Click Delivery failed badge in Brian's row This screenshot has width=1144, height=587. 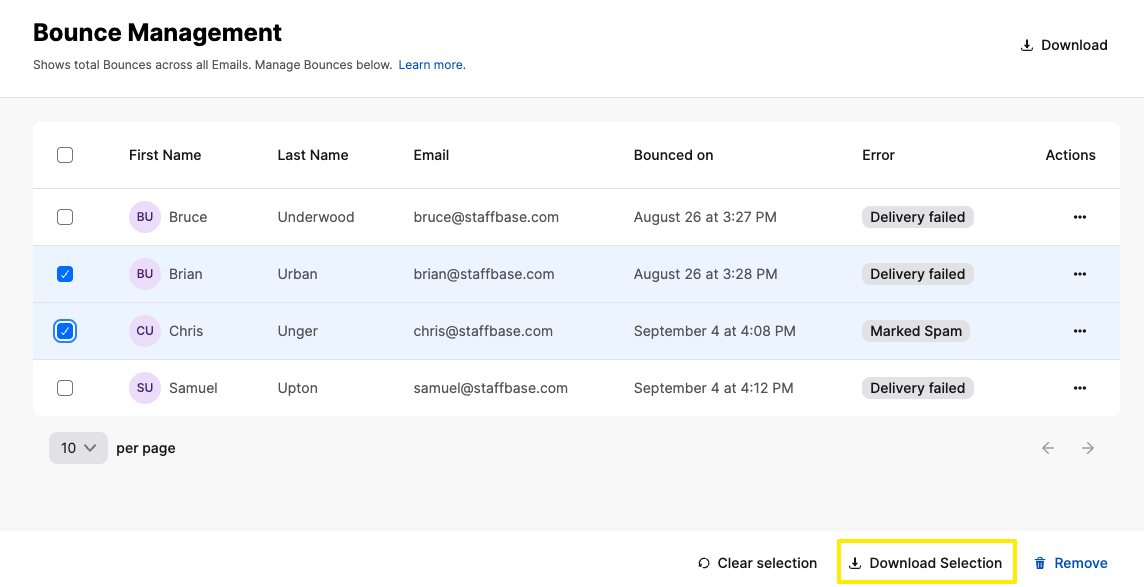[918, 274]
